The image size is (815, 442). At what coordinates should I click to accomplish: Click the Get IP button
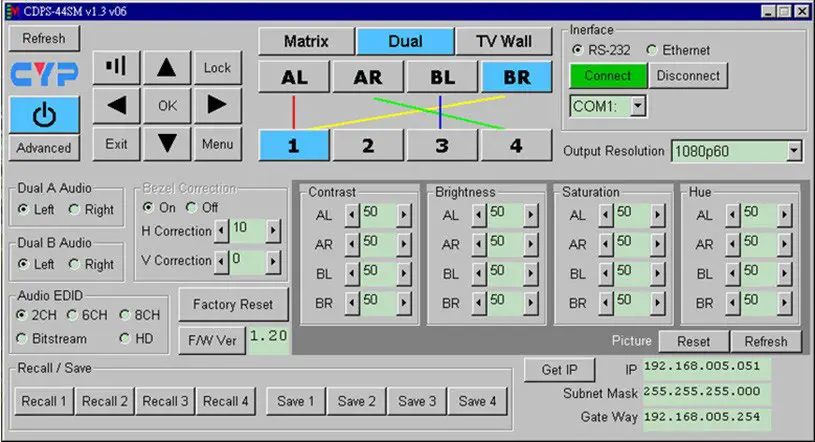(560, 370)
